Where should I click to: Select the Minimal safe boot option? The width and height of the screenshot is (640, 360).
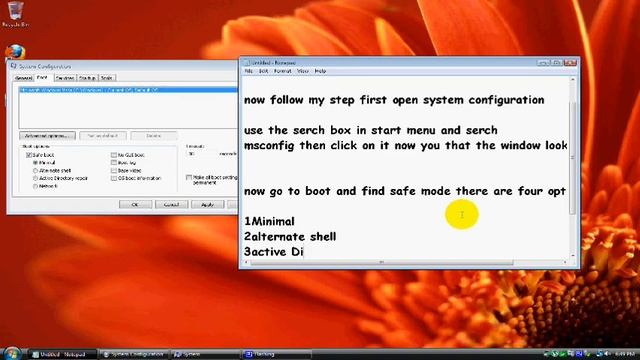(x=36, y=163)
